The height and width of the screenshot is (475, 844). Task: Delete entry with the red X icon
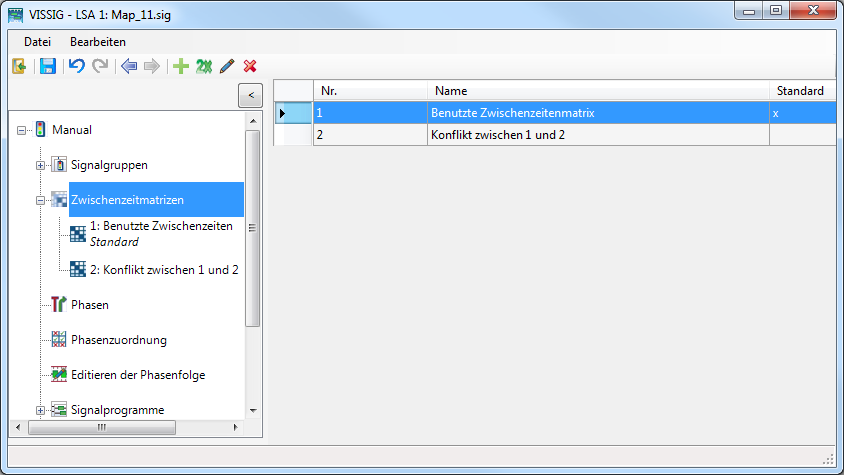[x=250, y=66]
